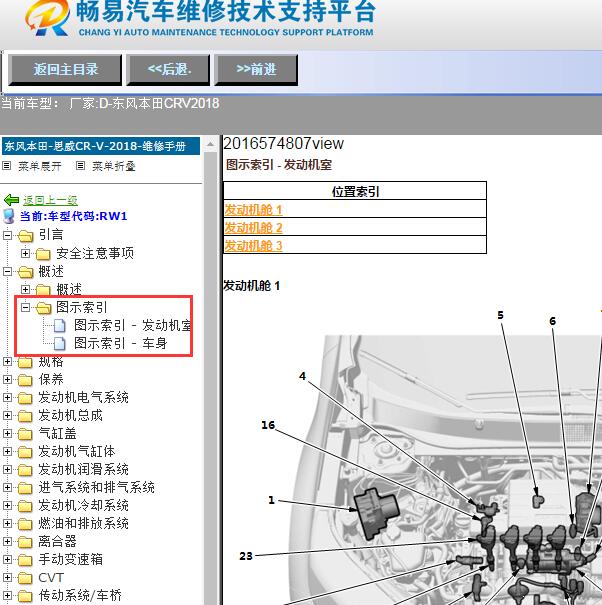Image resolution: width=602 pixels, height=605 pixels.
Task: Click the 图示索引 folder icon
Action: point(43,308)
